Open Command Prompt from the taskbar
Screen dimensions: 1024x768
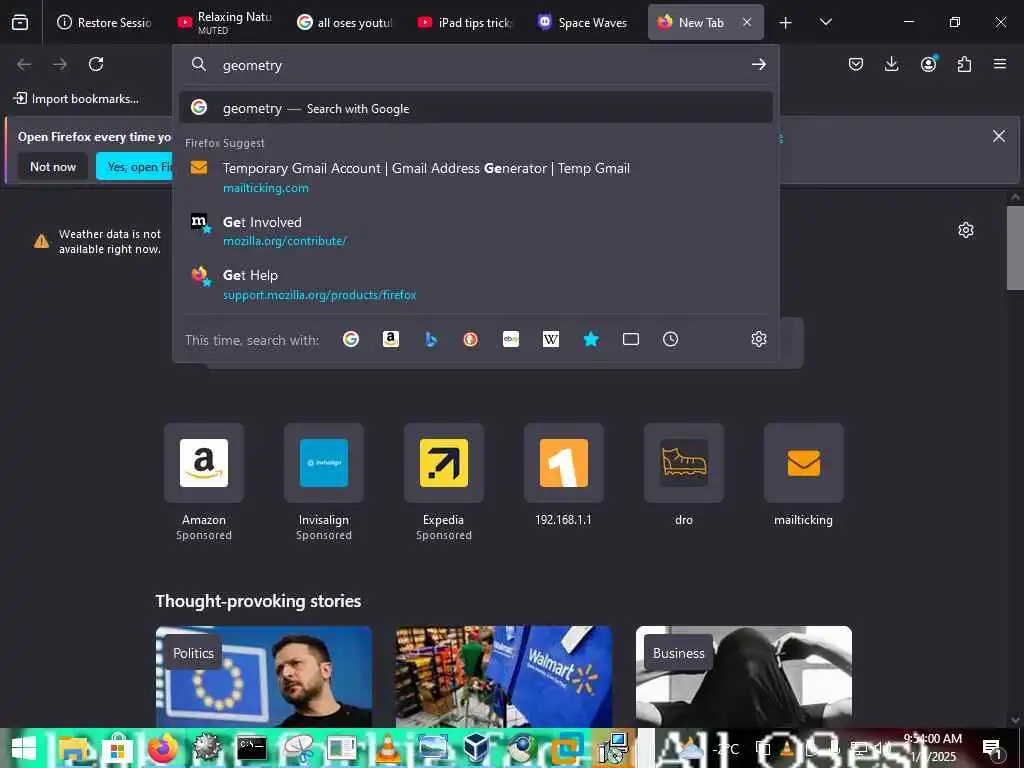[252, 748]
